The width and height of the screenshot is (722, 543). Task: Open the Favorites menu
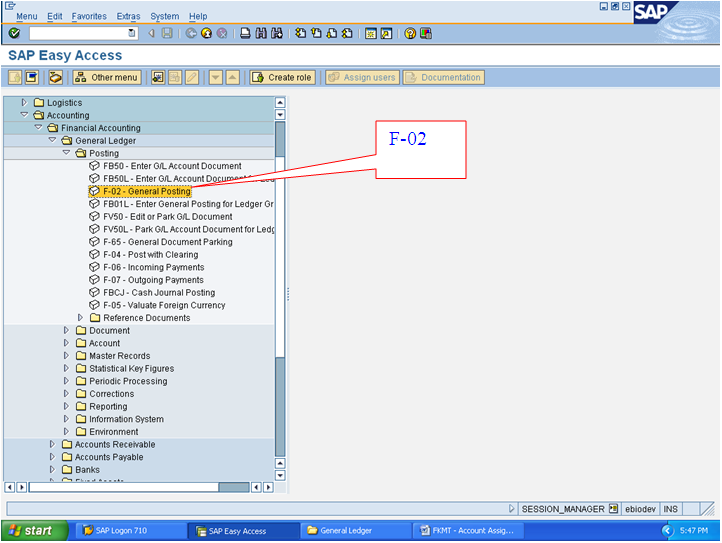coord(89,16)
